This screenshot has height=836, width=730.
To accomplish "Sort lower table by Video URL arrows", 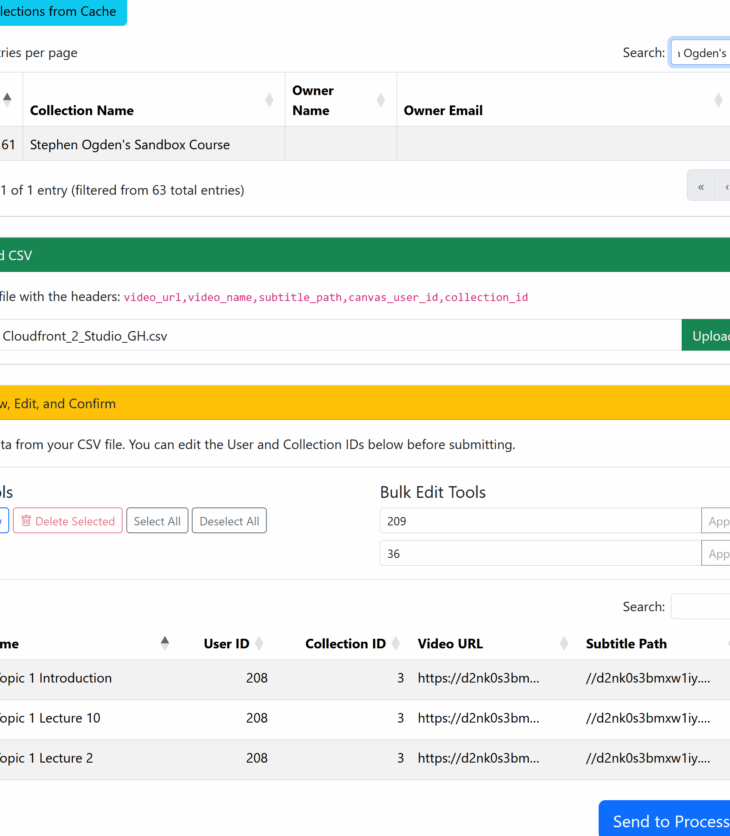I will coord(564,644).
